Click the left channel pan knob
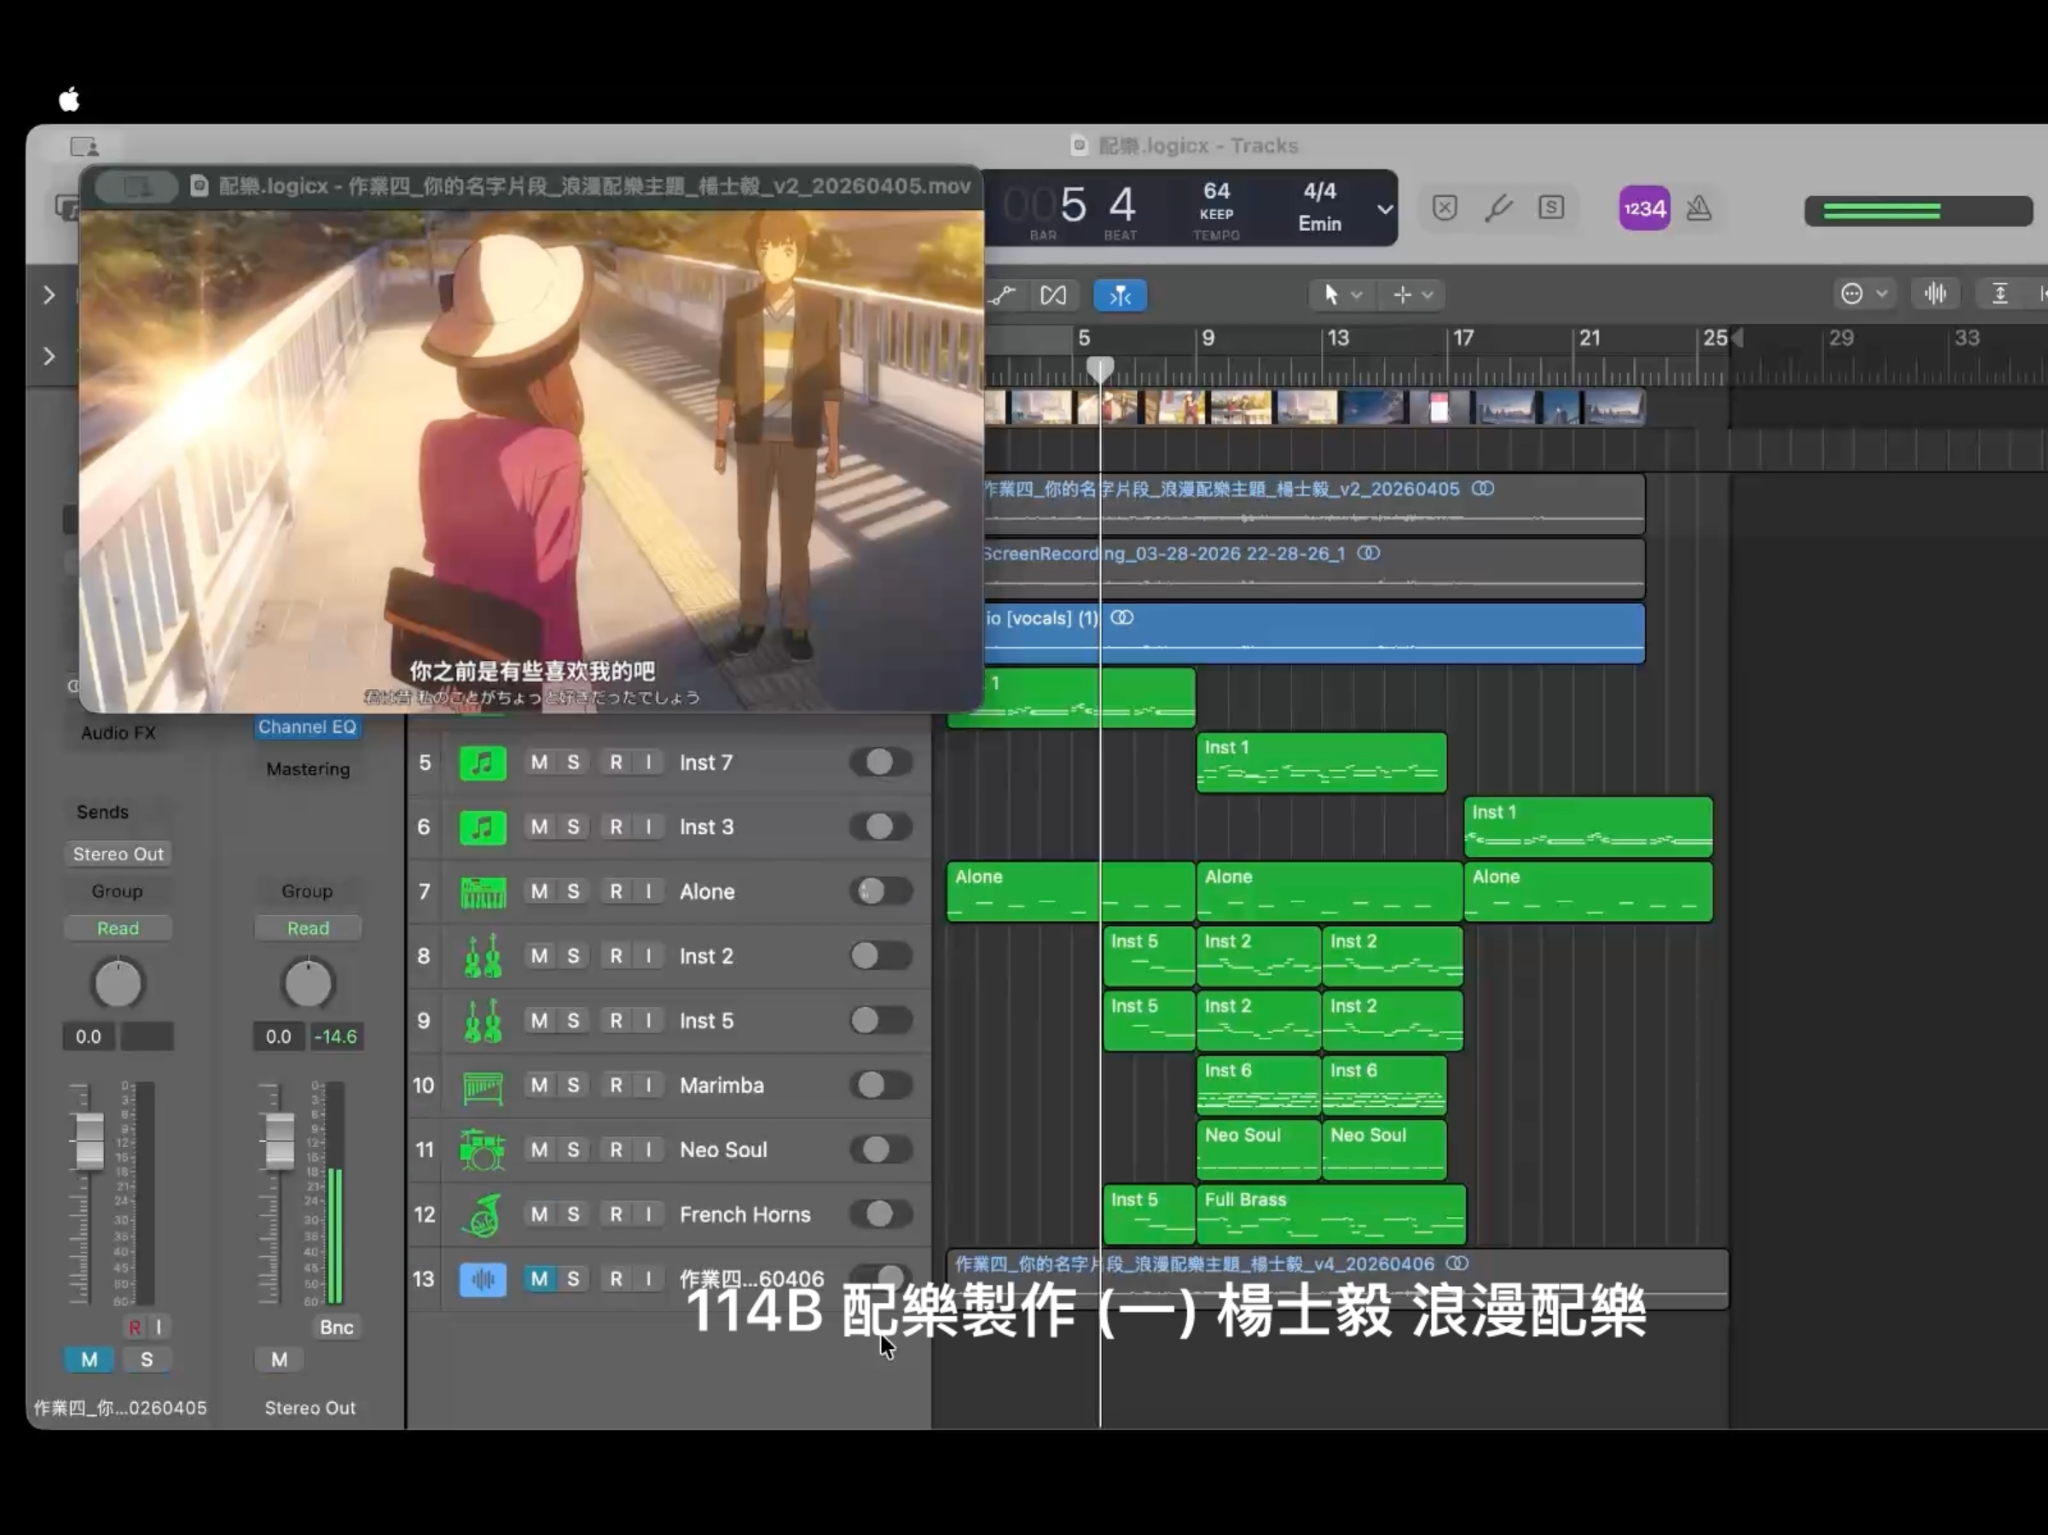This screenshot has height=1535, width=2048. [x=118, y=984]
